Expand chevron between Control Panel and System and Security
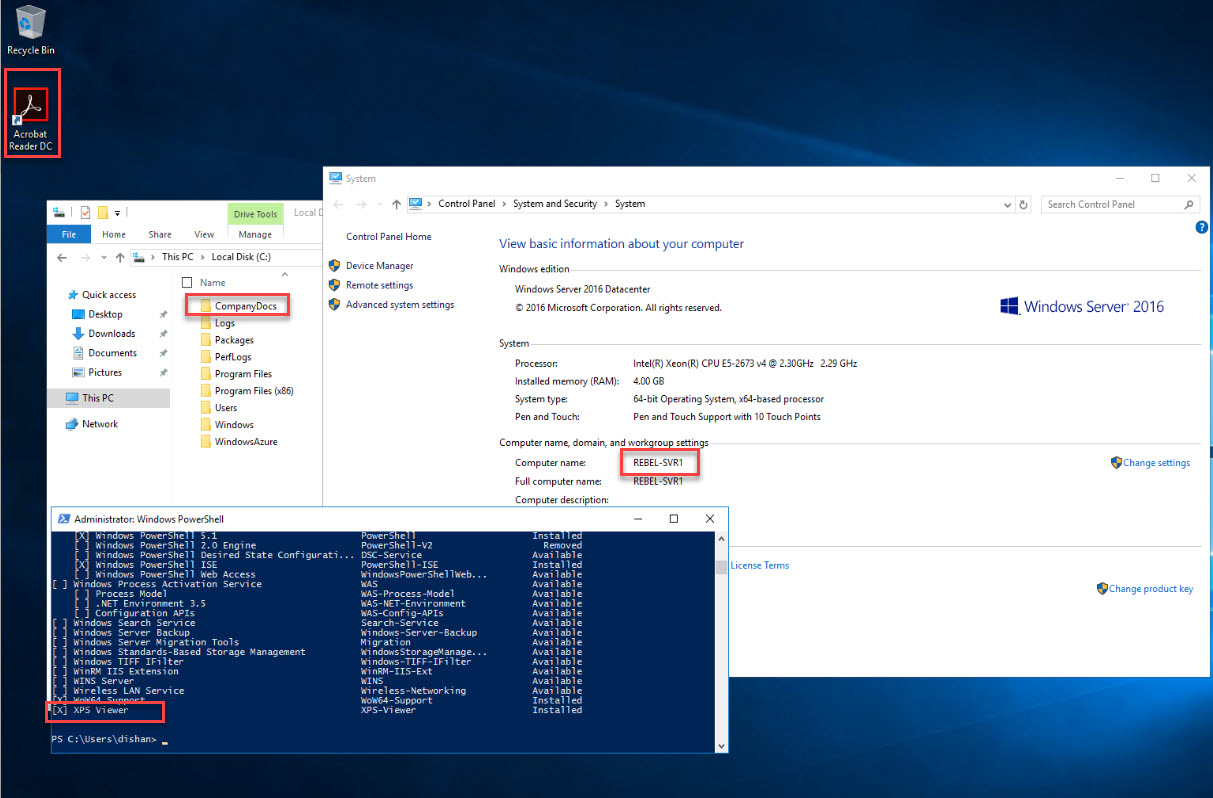 506,204
